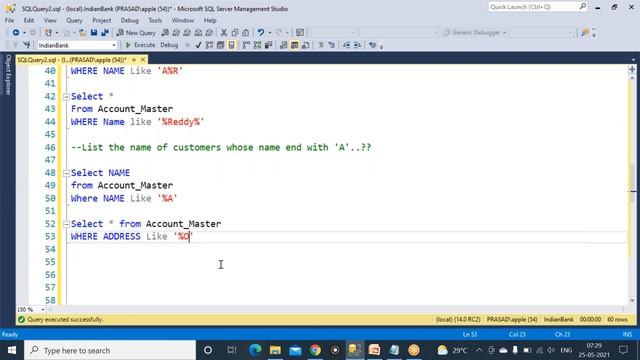This screenshot has width=640, height=360.
Task: Open the Edit menu
Action: pos(29,20)
